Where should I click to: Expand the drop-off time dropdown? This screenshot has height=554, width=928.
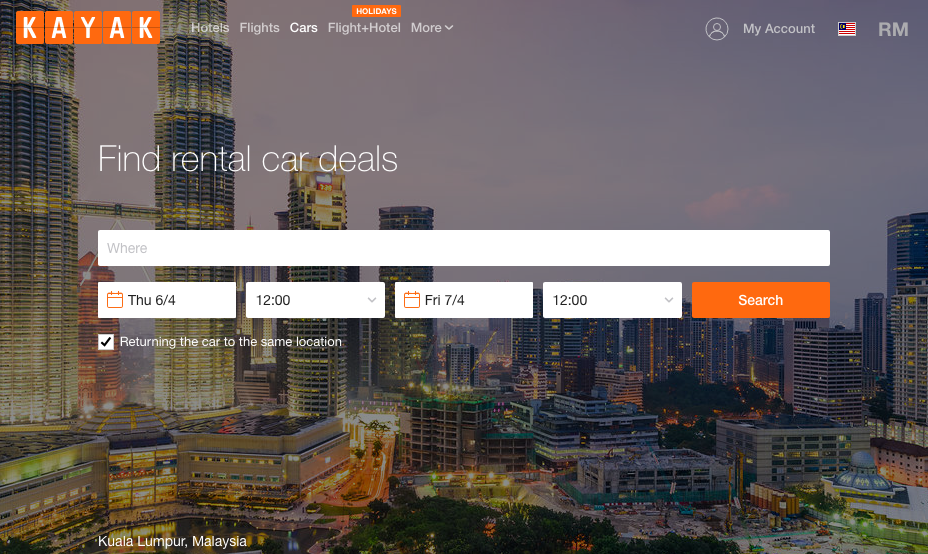pyautogui.click(x=613, y=300)
